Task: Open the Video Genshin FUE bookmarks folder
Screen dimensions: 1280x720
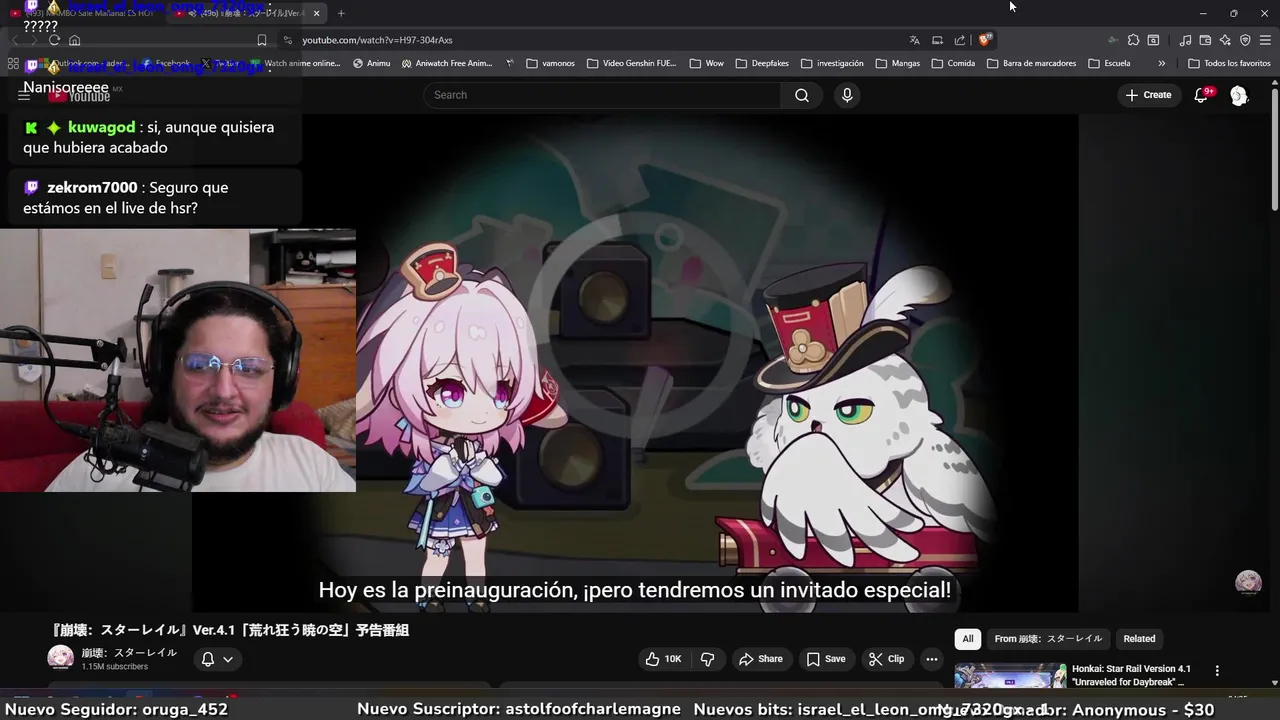Action: (631, 63)
